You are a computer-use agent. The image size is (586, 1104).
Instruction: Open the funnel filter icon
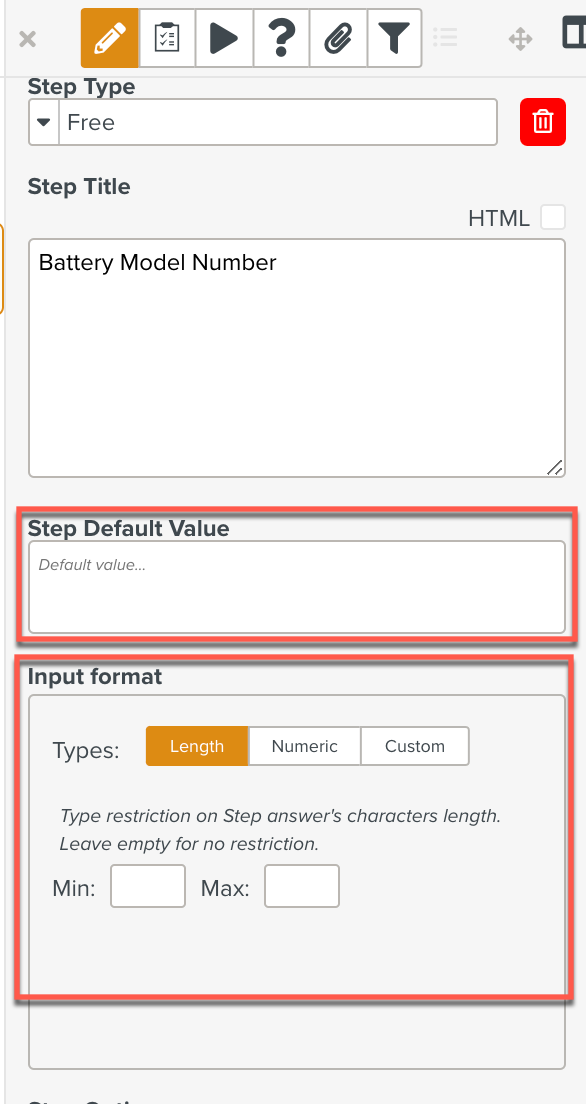[x=394, y=38]
